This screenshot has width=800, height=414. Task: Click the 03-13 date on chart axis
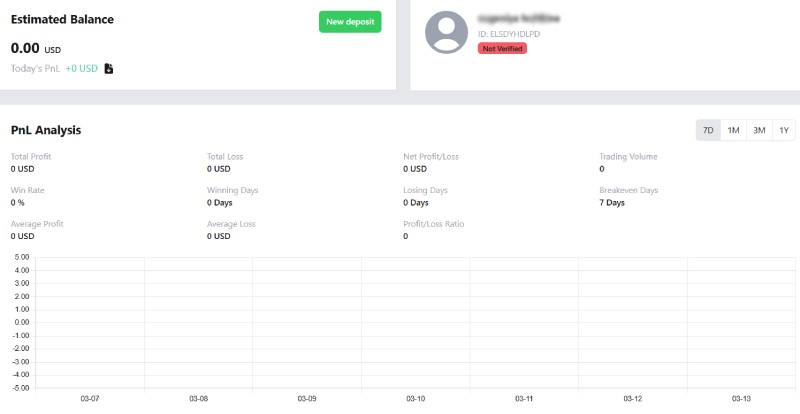pyautogui.click(x=741, y=398)
